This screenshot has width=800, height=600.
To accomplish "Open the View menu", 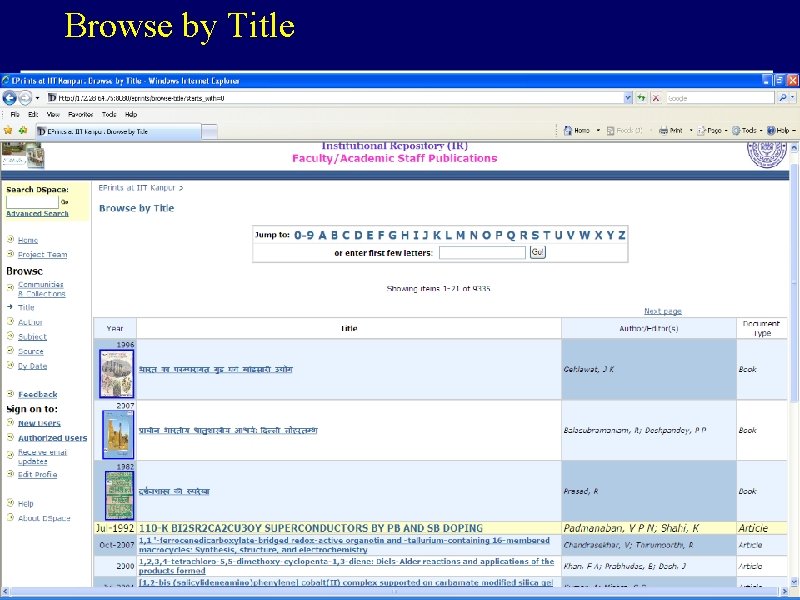I will (x=53, y=114).
